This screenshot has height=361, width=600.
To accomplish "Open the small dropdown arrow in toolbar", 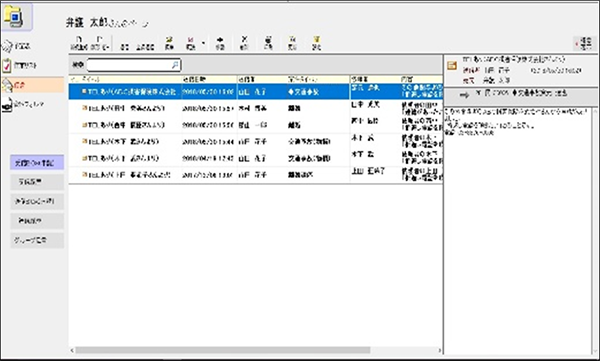I will coord(203,43).
